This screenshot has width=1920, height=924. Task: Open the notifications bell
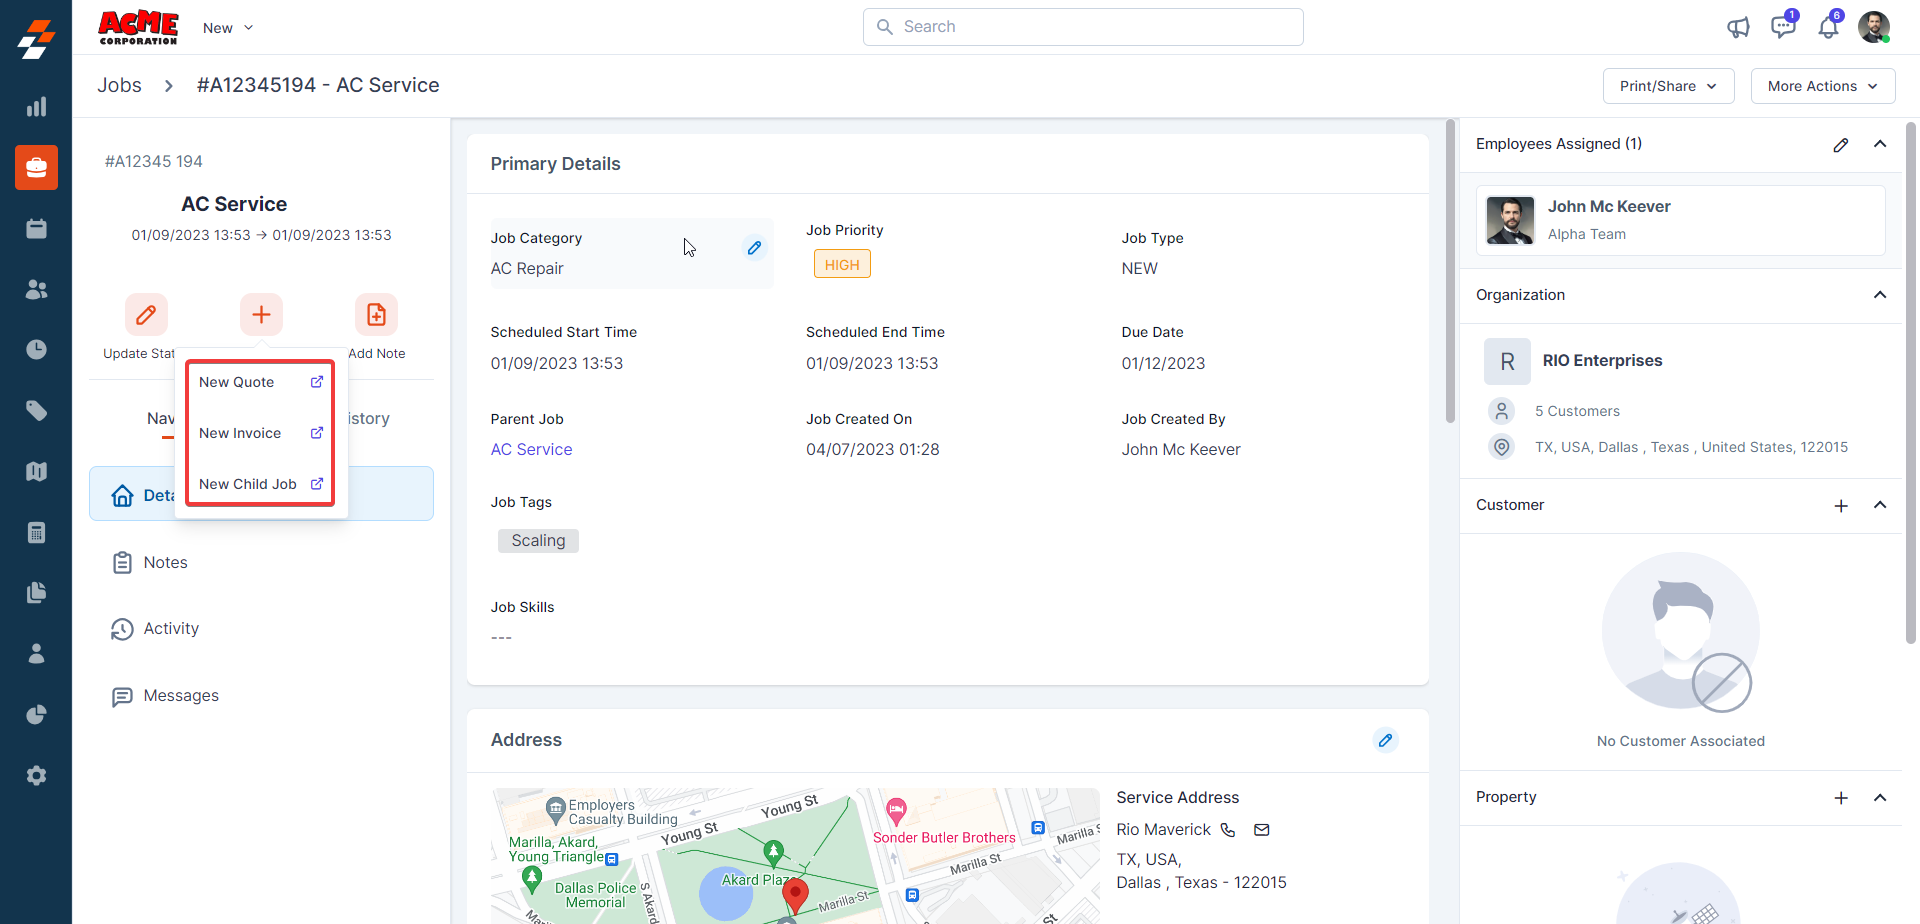(1828, 27)
